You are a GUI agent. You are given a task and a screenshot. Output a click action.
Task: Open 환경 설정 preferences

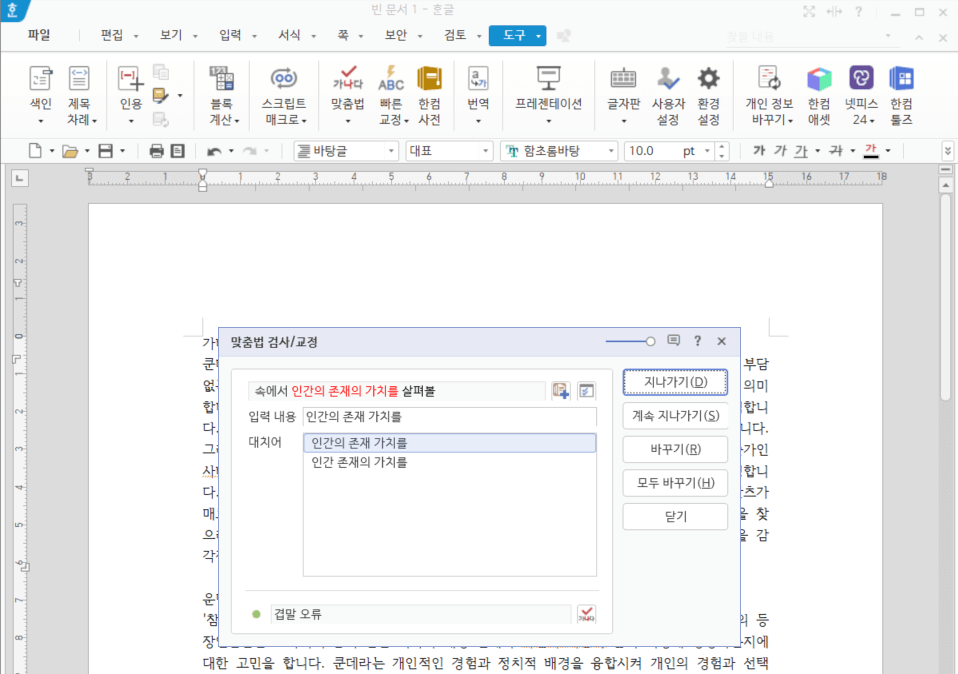[708, 94]
